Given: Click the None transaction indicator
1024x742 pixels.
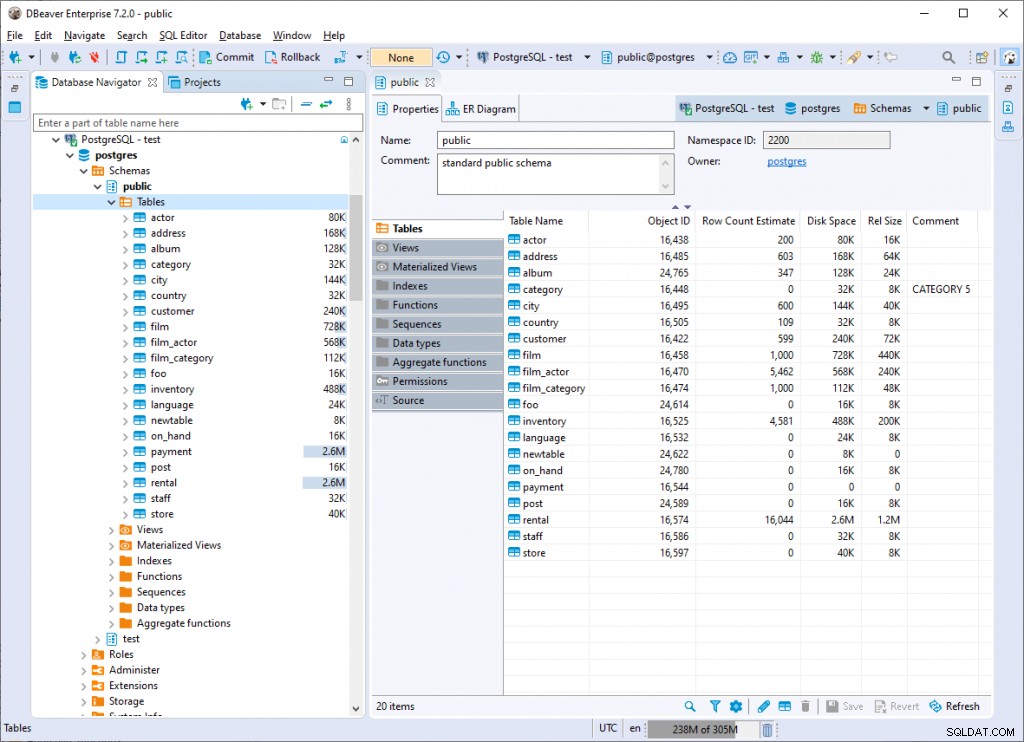Looking at the screenshot, I should tap(401, 57).
